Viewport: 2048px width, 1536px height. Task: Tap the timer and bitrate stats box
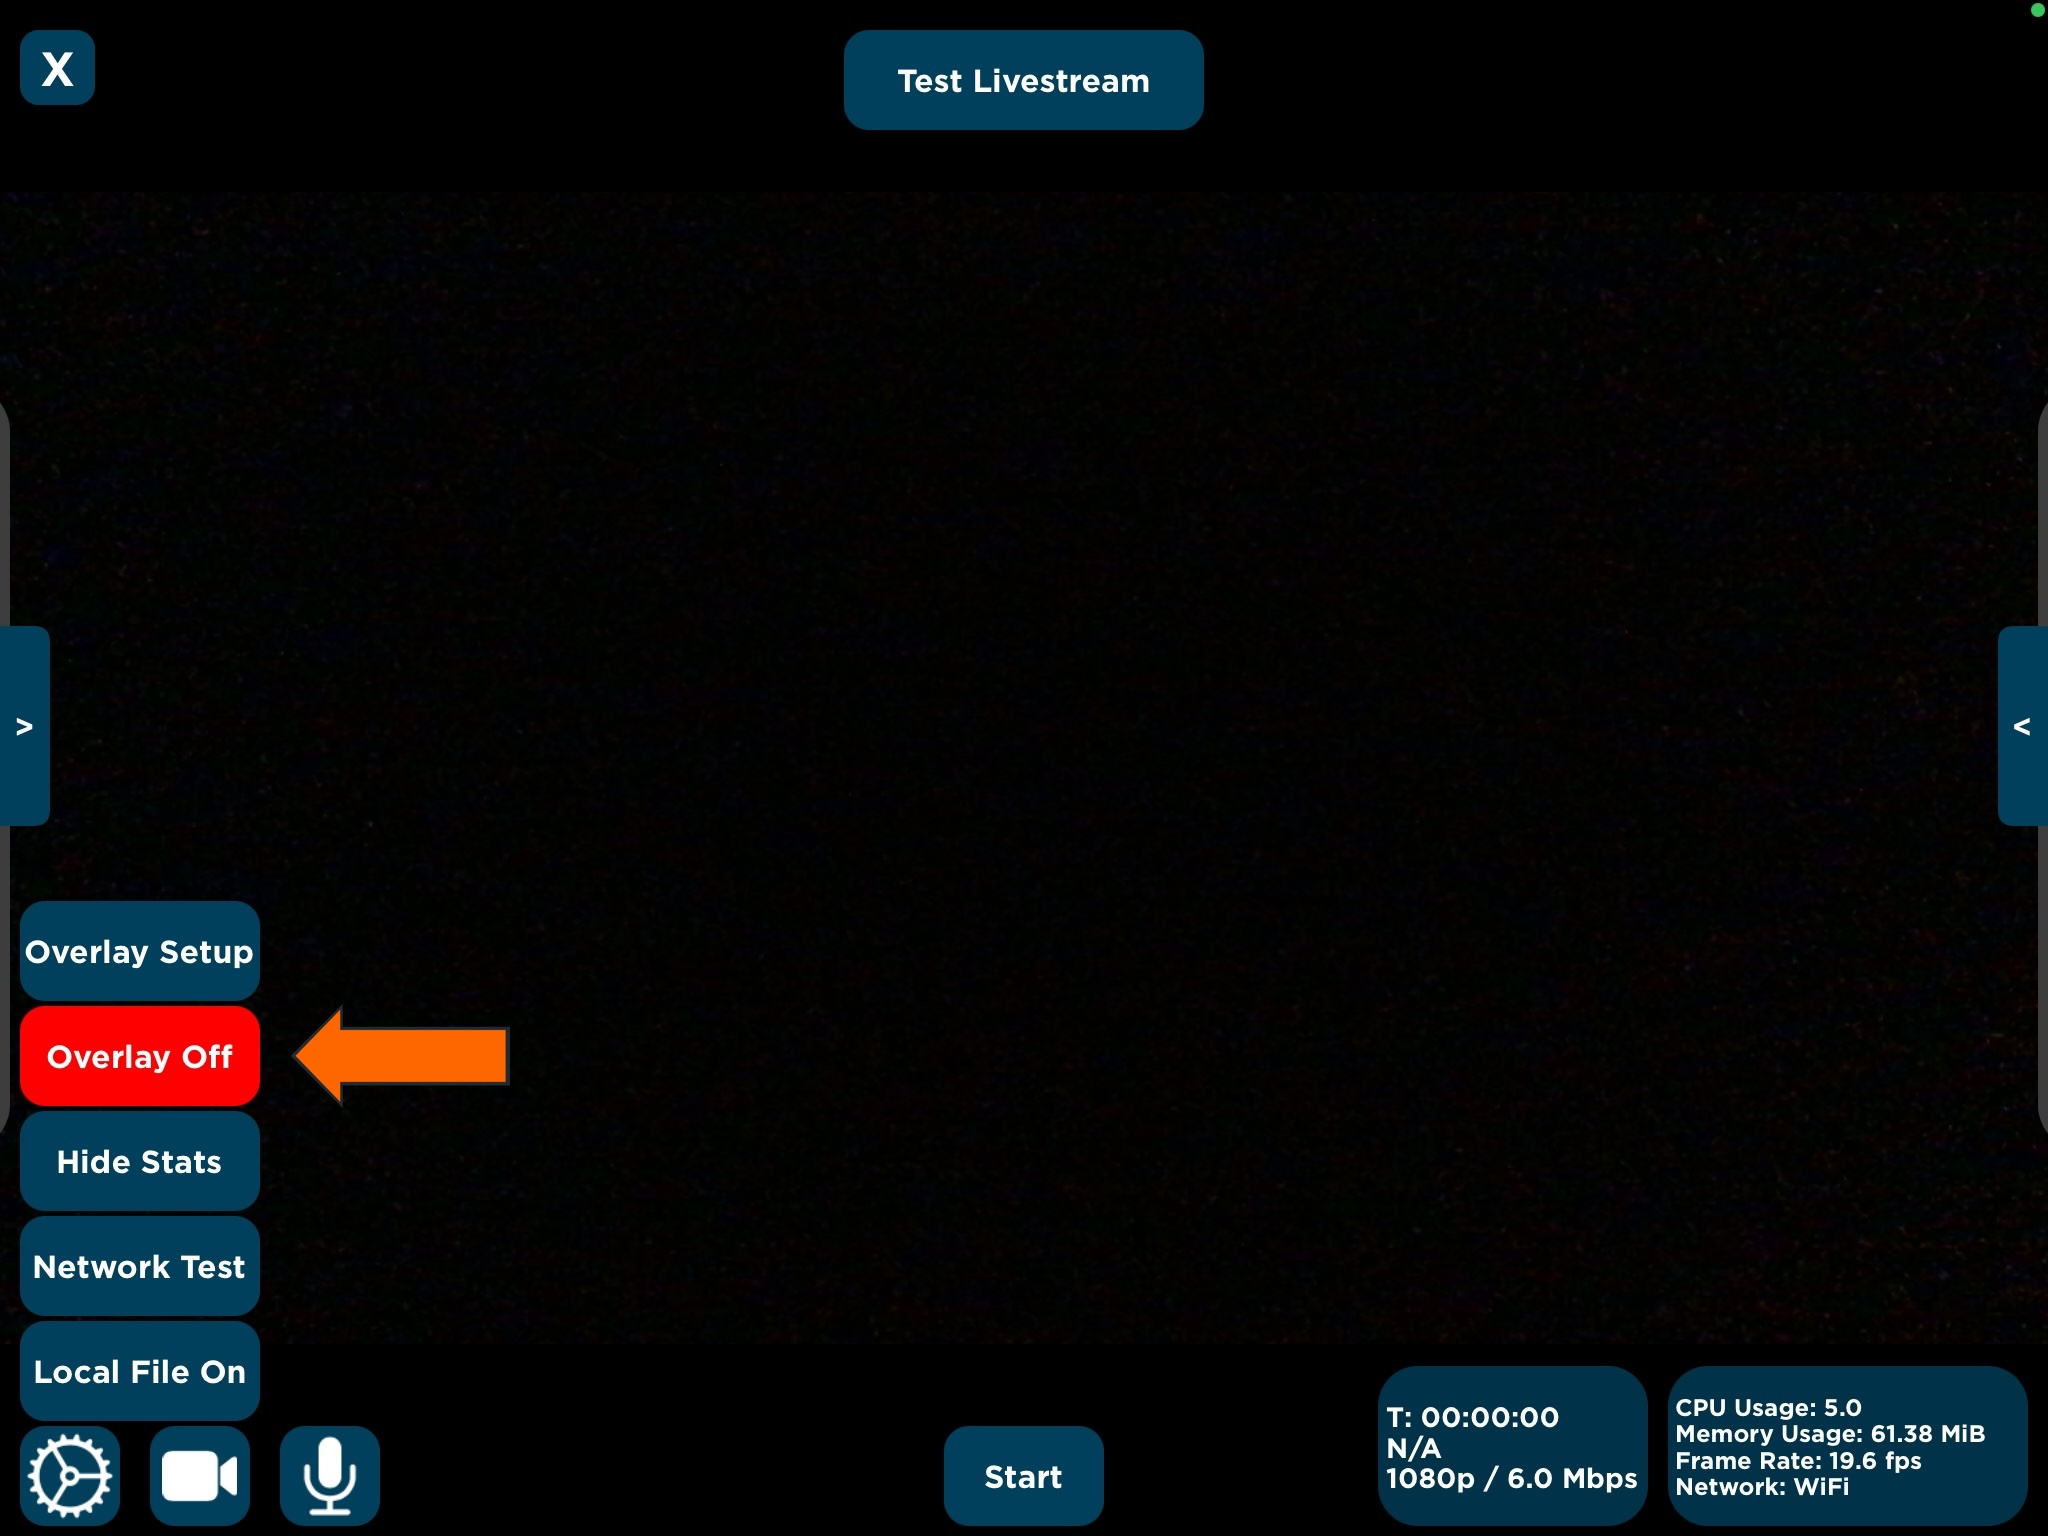tap(1512, 1446)
